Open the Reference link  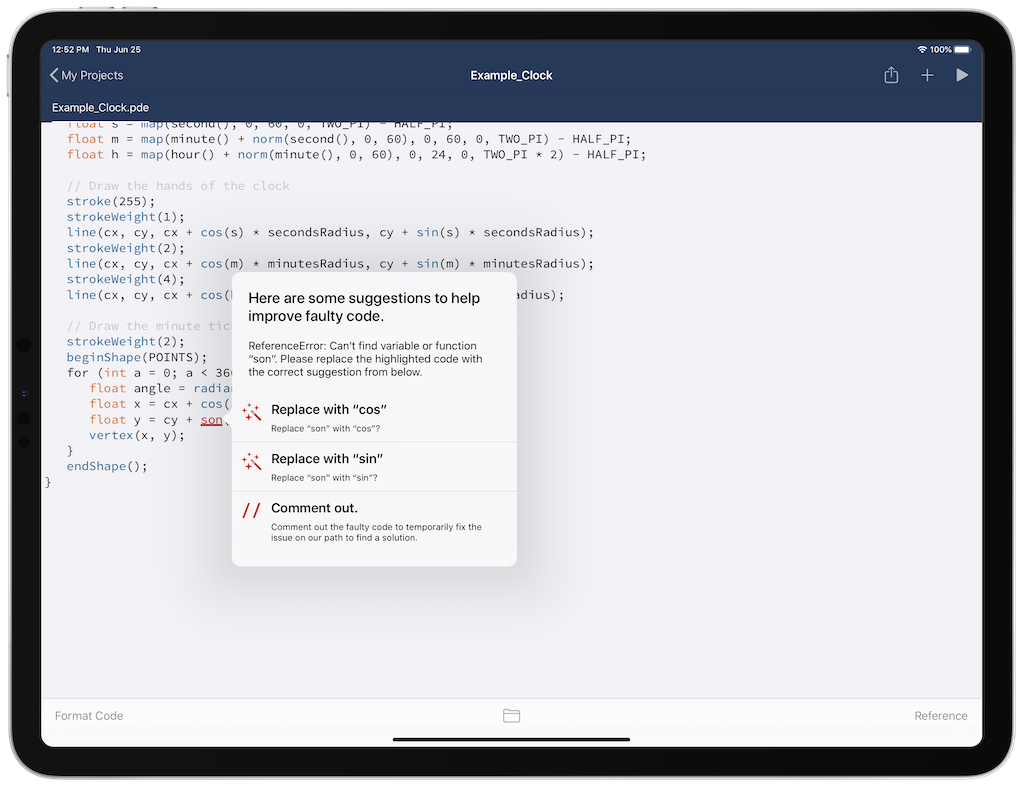[x=940, y=715]
